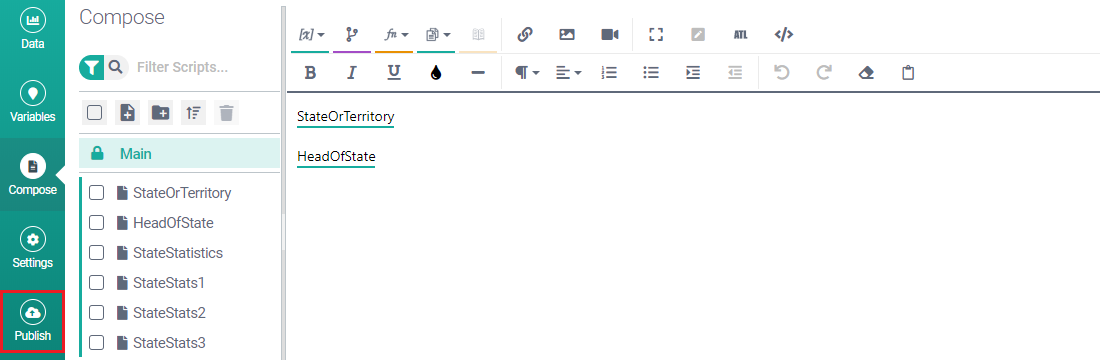Open the text alignment dropdown
This screenshot has height=360, width=1100.
[568, 73]
